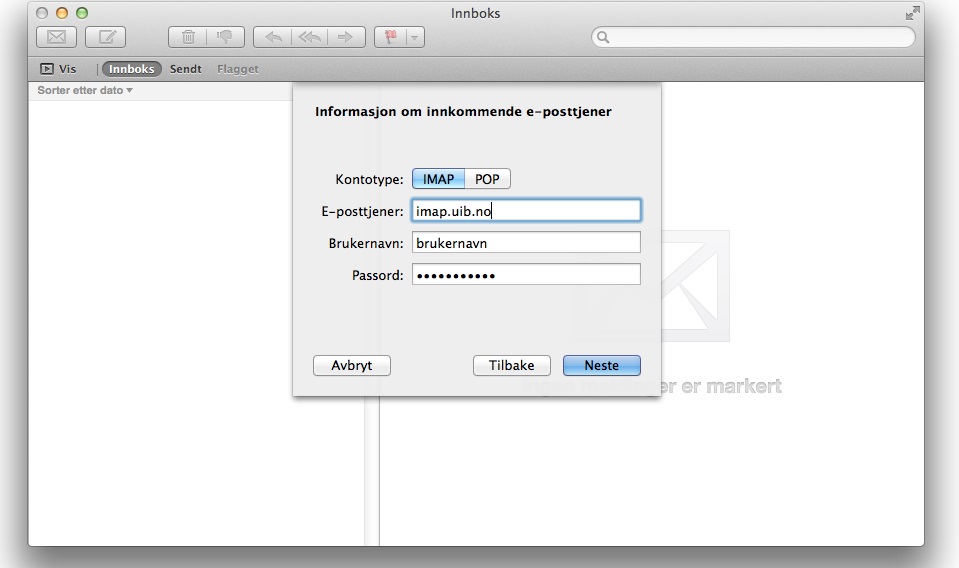Click the Reply arrow icon

[x=273, y=37]
